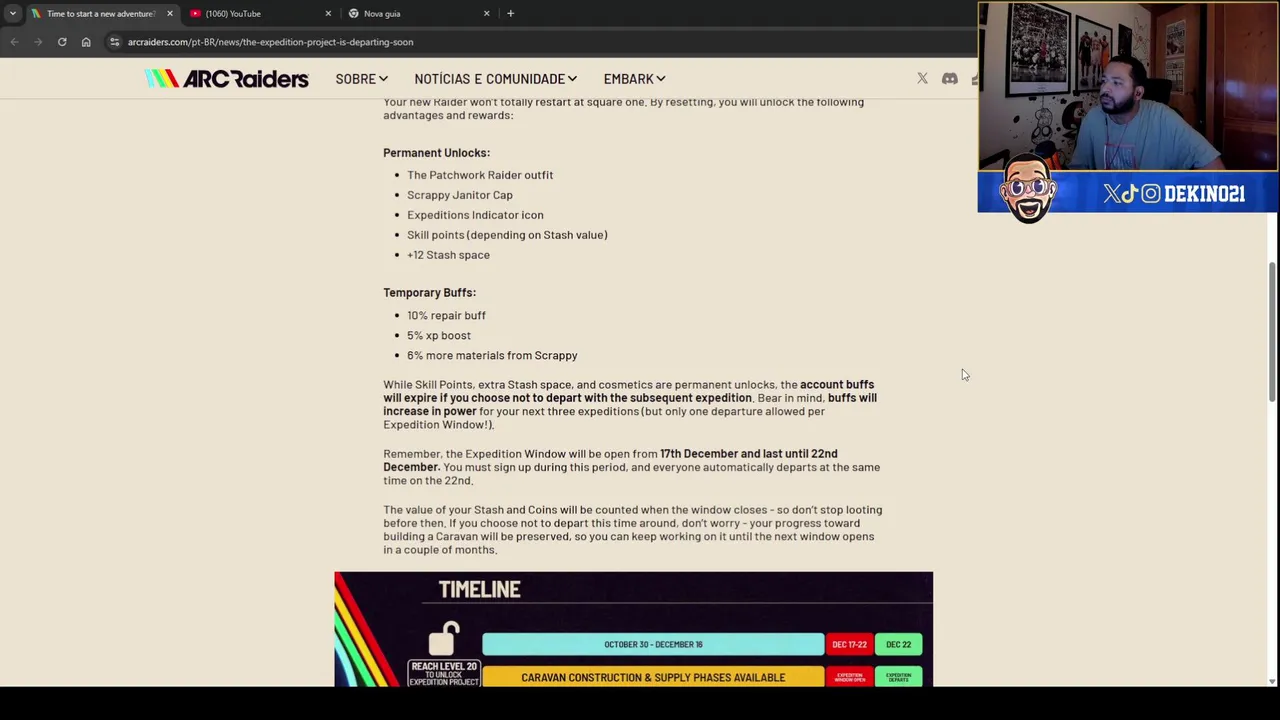Switch to the YouTube browser tab
This screenshot has height=720, width=1280.
click(260, 14)
